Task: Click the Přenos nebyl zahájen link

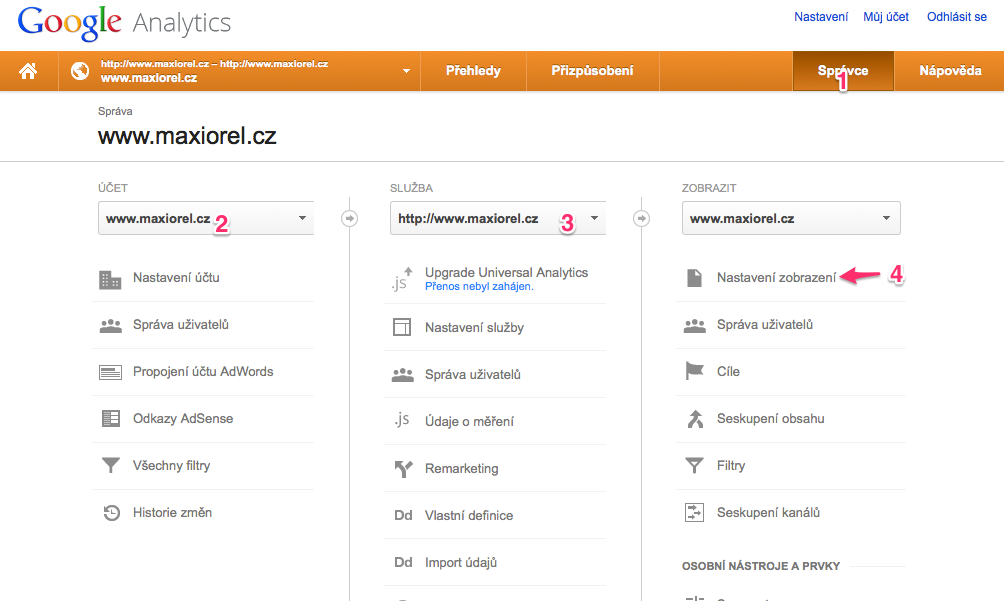Action: pos(479,287)
